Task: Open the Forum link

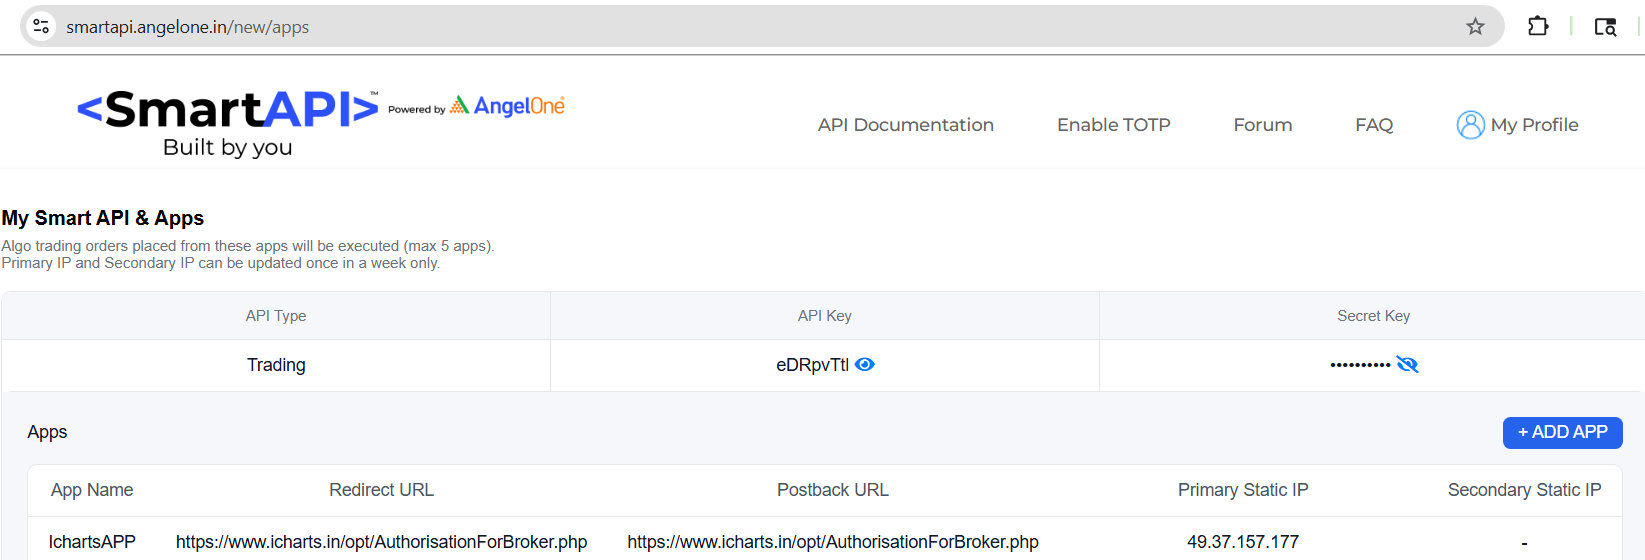Action: (x=1262, y=125)
